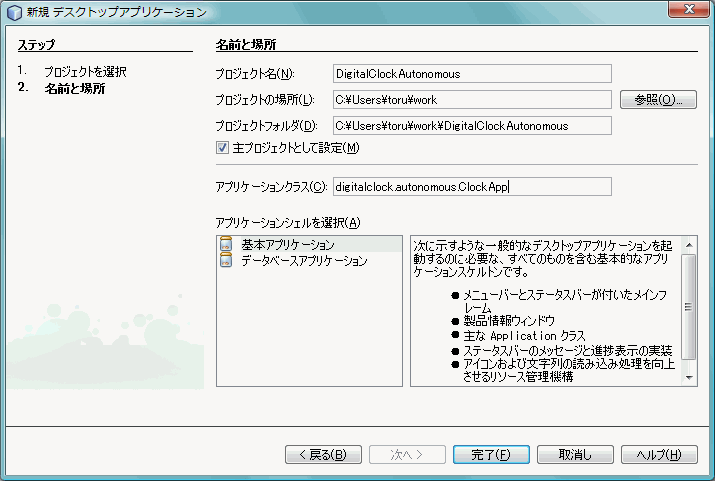715x481 pixels.
Task: Click the 製品情報ウィンドウ bullet text
Action: (509, 321)
